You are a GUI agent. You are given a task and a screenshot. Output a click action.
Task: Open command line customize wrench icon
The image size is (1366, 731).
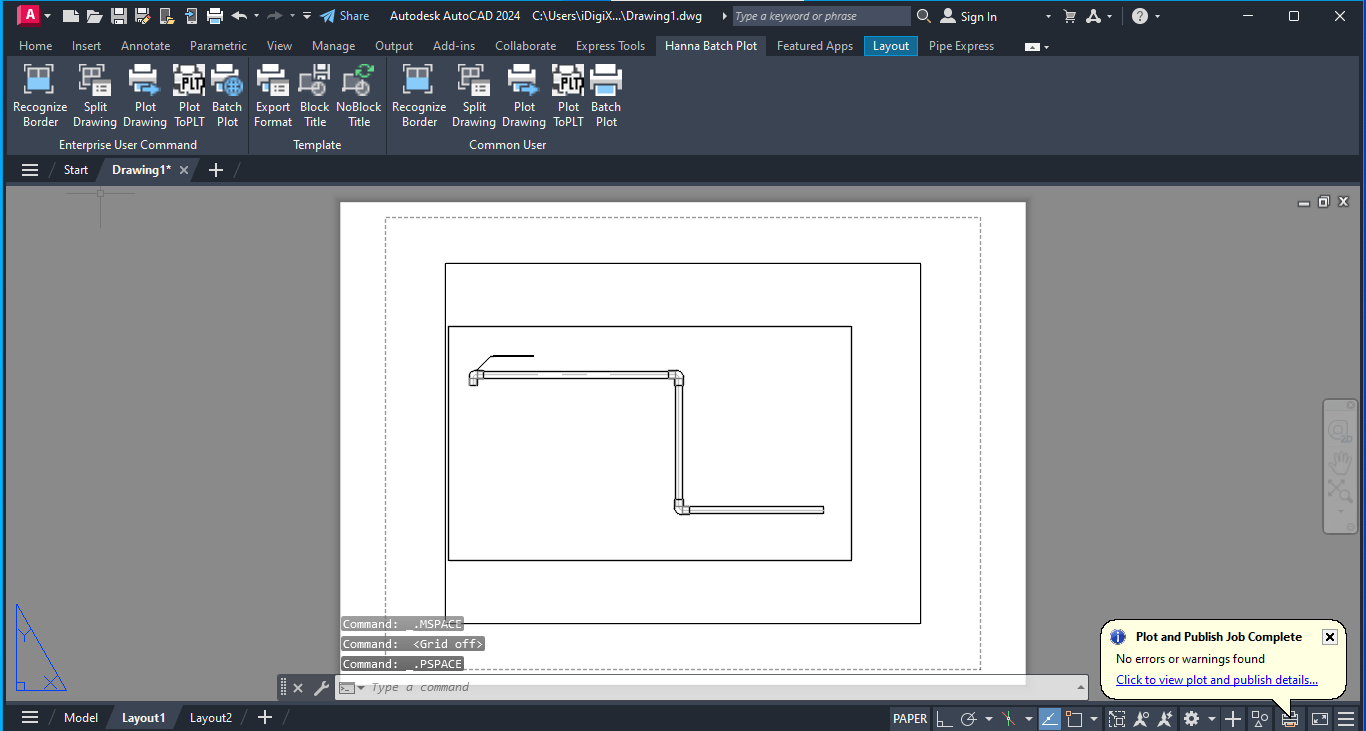(321, 688)
